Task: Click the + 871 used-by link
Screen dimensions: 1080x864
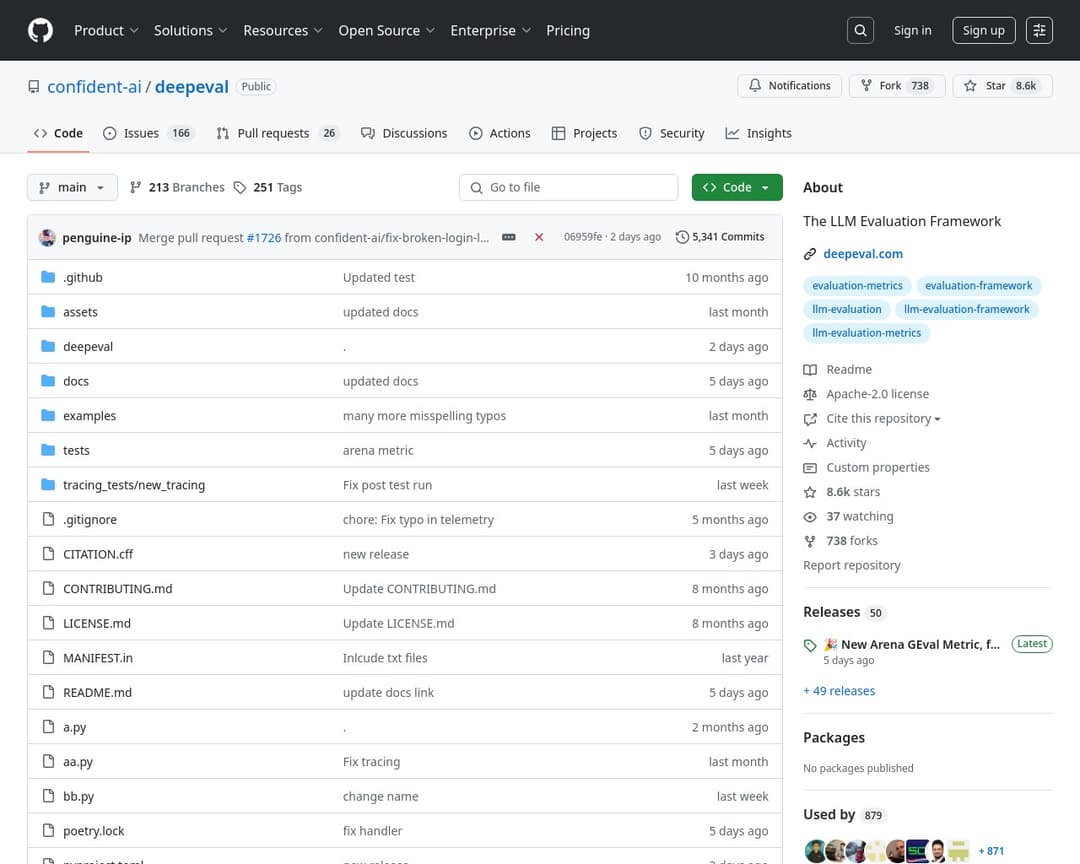Action: [991, 852]
